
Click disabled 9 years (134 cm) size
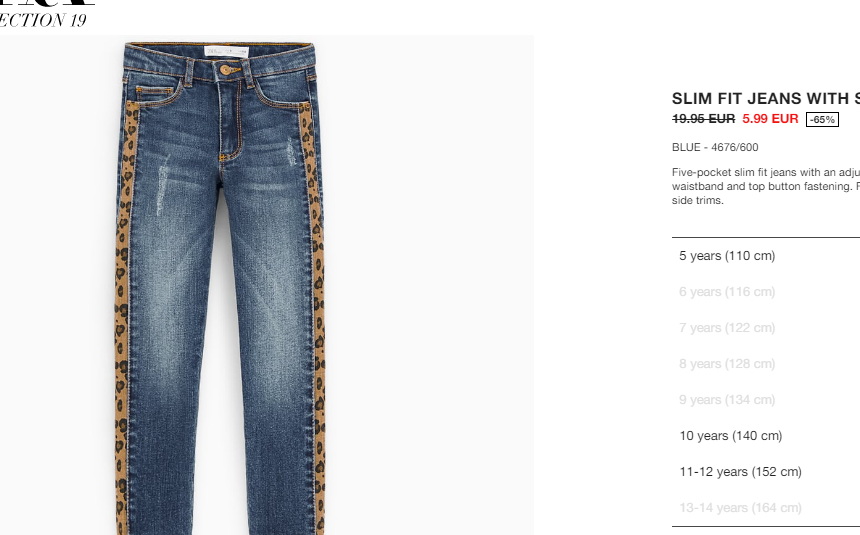(727, 400)
